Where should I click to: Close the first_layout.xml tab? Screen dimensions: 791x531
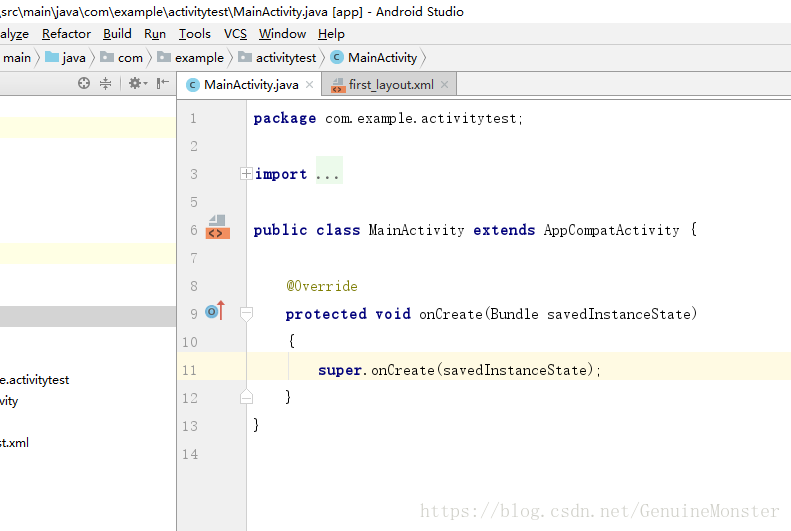tap(444, 85)
